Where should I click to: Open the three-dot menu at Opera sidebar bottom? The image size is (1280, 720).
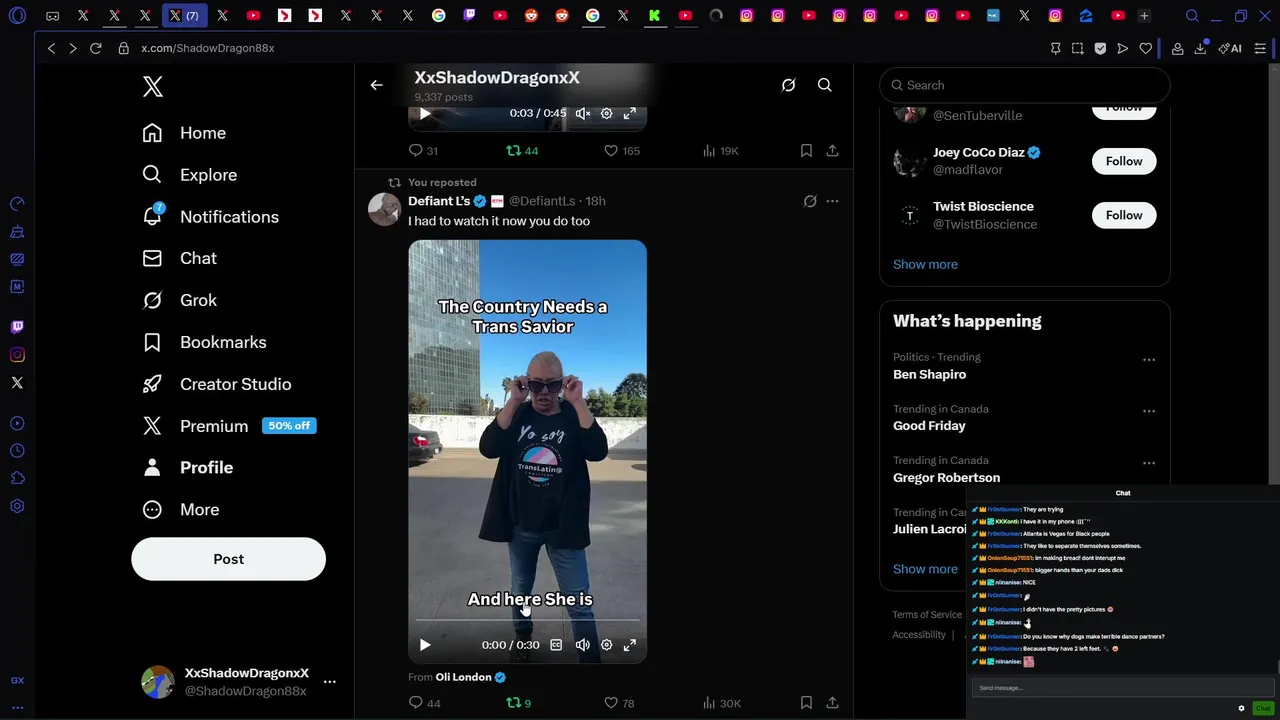coord(17,707)
